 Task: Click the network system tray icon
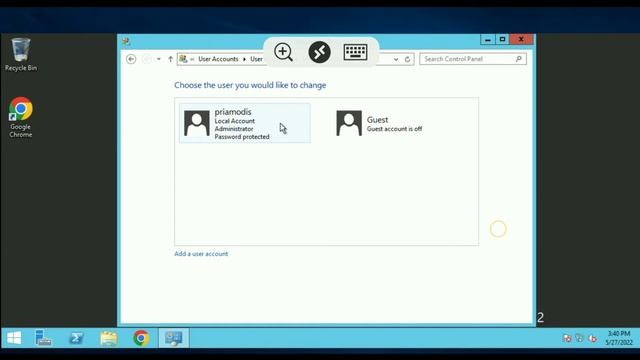coord(580,338)
